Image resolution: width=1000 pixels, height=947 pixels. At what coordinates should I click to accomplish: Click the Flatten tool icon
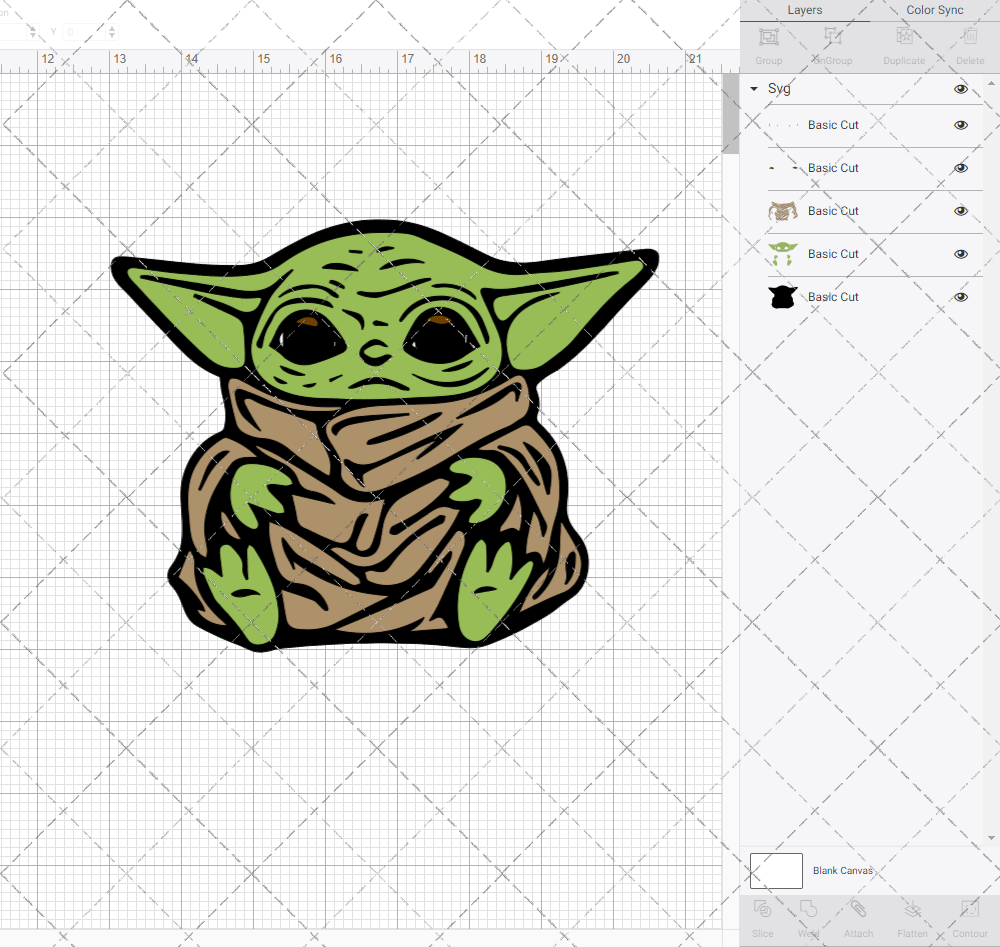[912, 908]
